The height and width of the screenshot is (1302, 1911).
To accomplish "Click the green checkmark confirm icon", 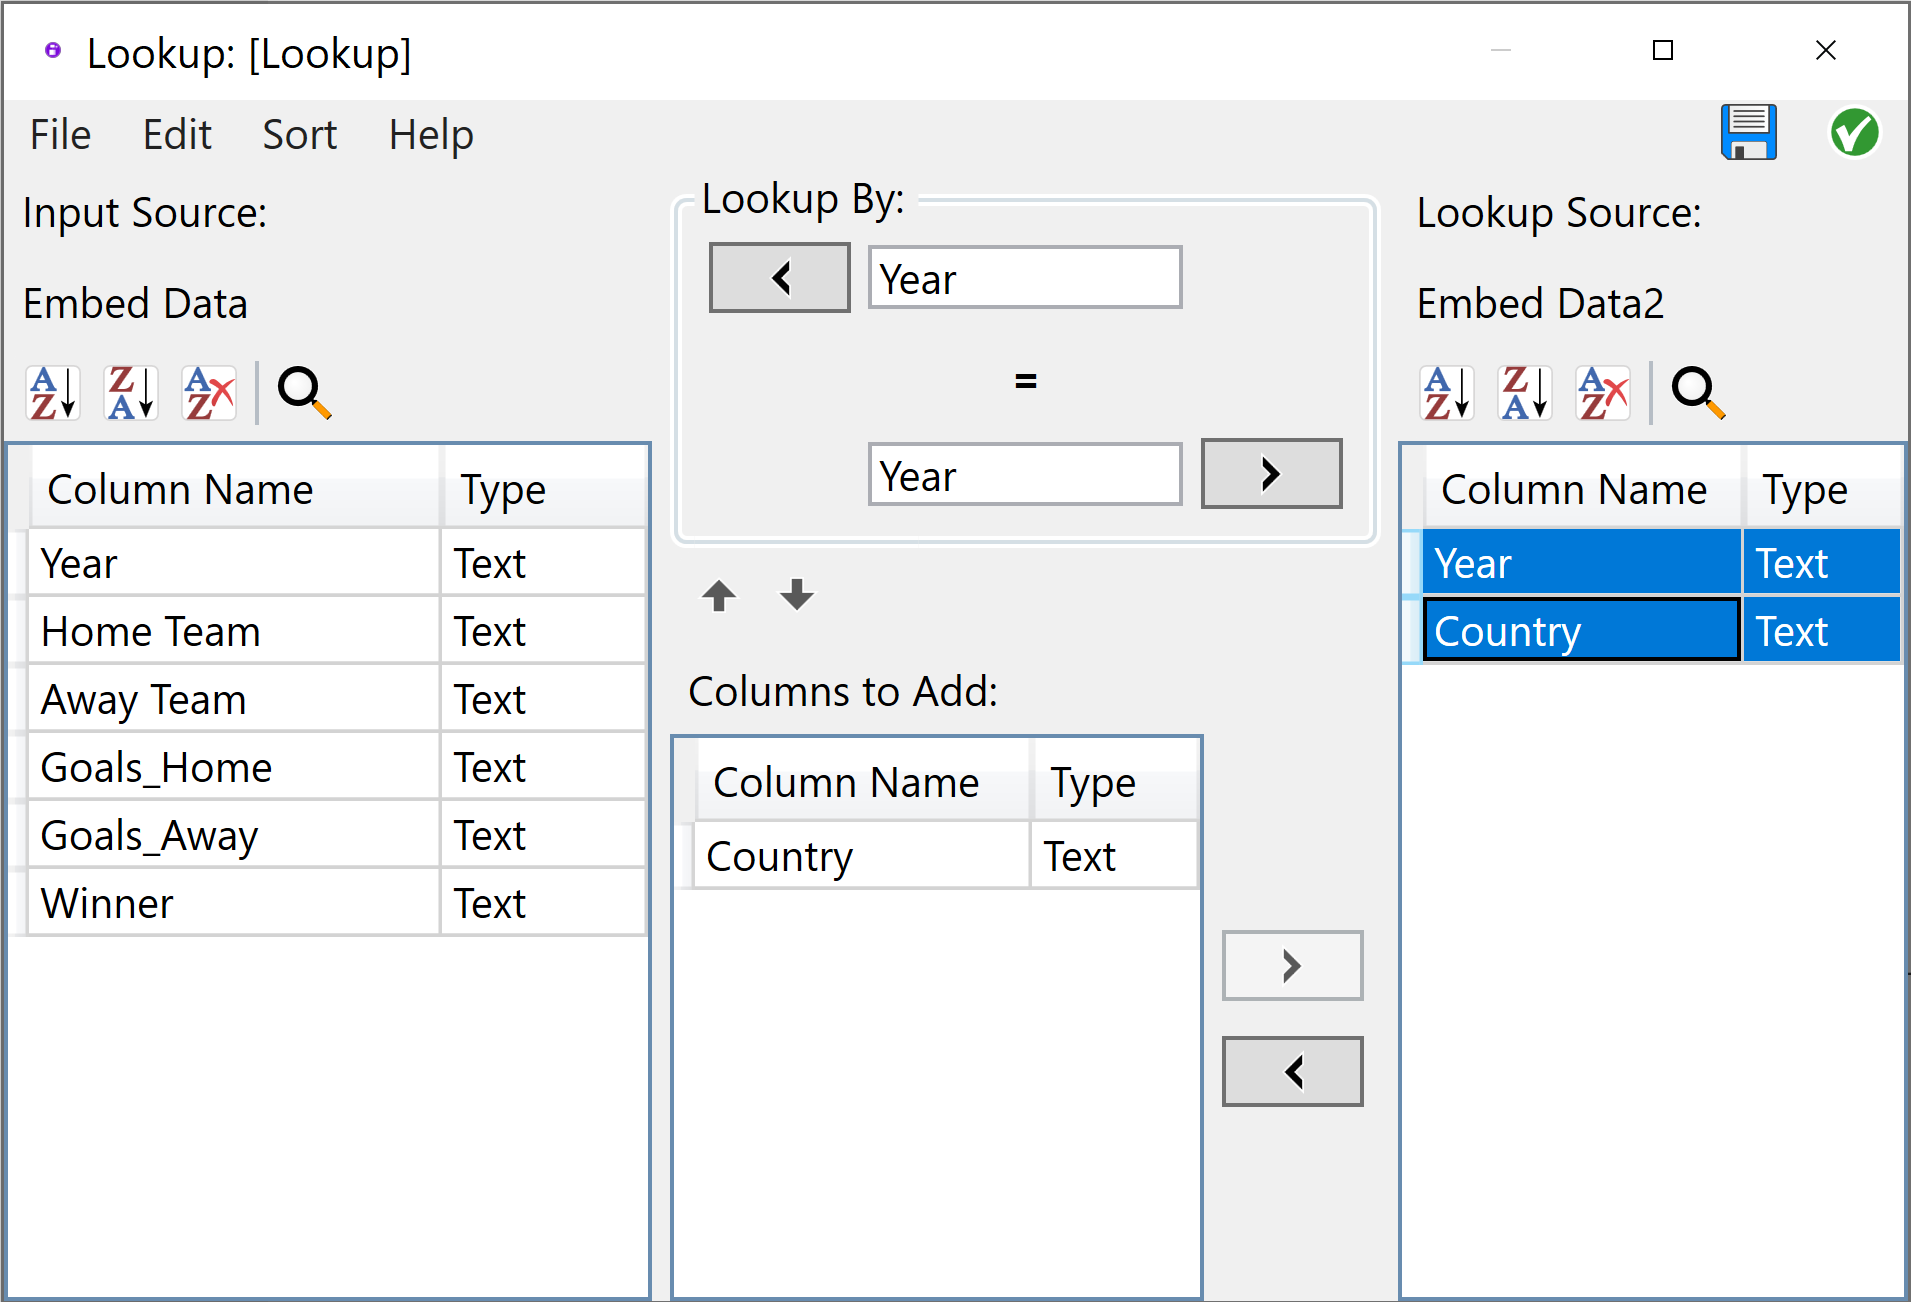I will point(1854,132).
